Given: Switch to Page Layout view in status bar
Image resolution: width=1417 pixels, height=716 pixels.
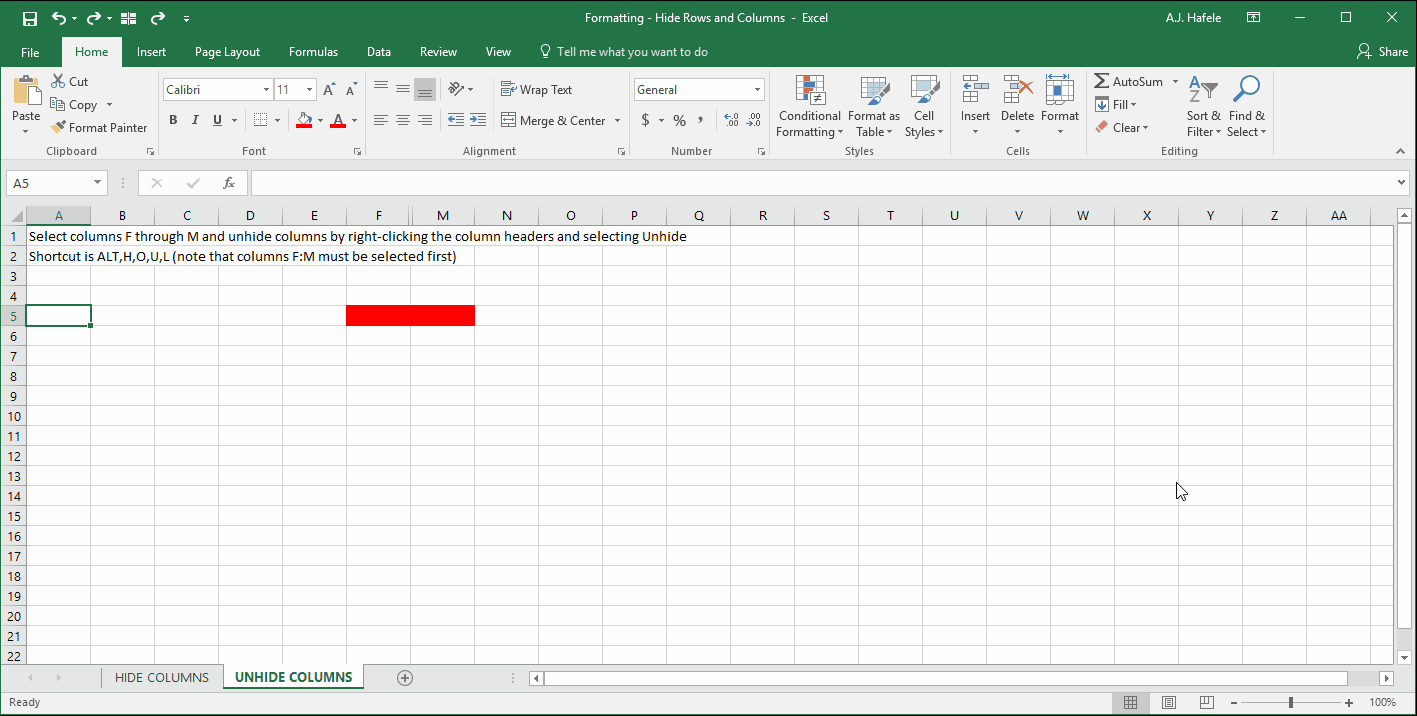Looking at the screenshot, I should [x=1169, y=702].
